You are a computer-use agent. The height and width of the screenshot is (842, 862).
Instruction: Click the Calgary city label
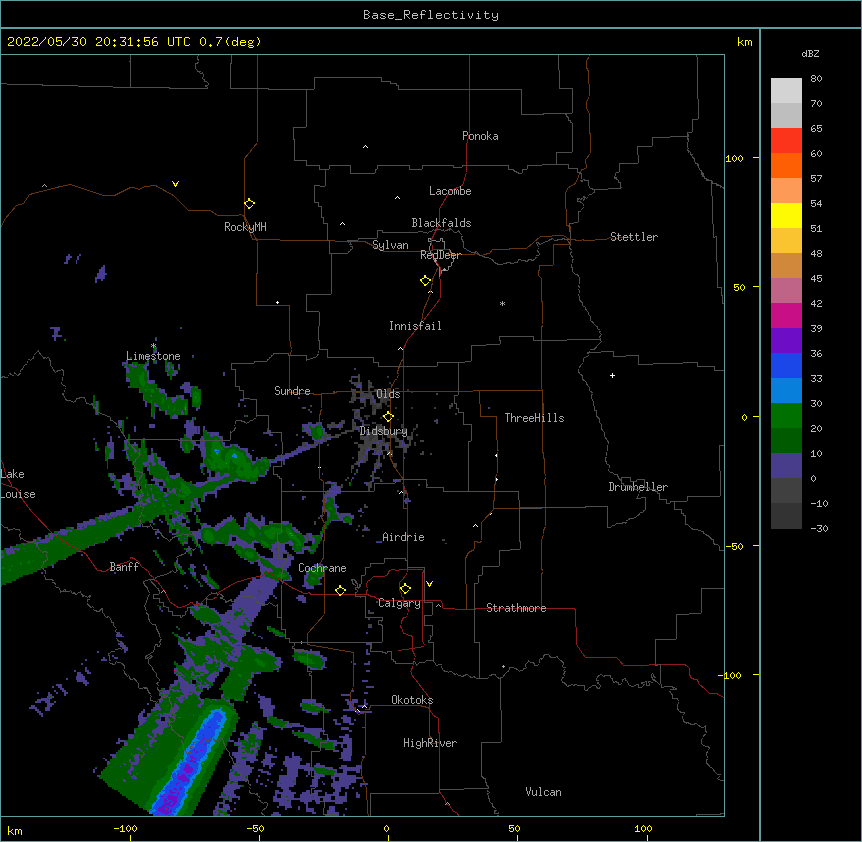pyautogui.click(x=399, y=603)
